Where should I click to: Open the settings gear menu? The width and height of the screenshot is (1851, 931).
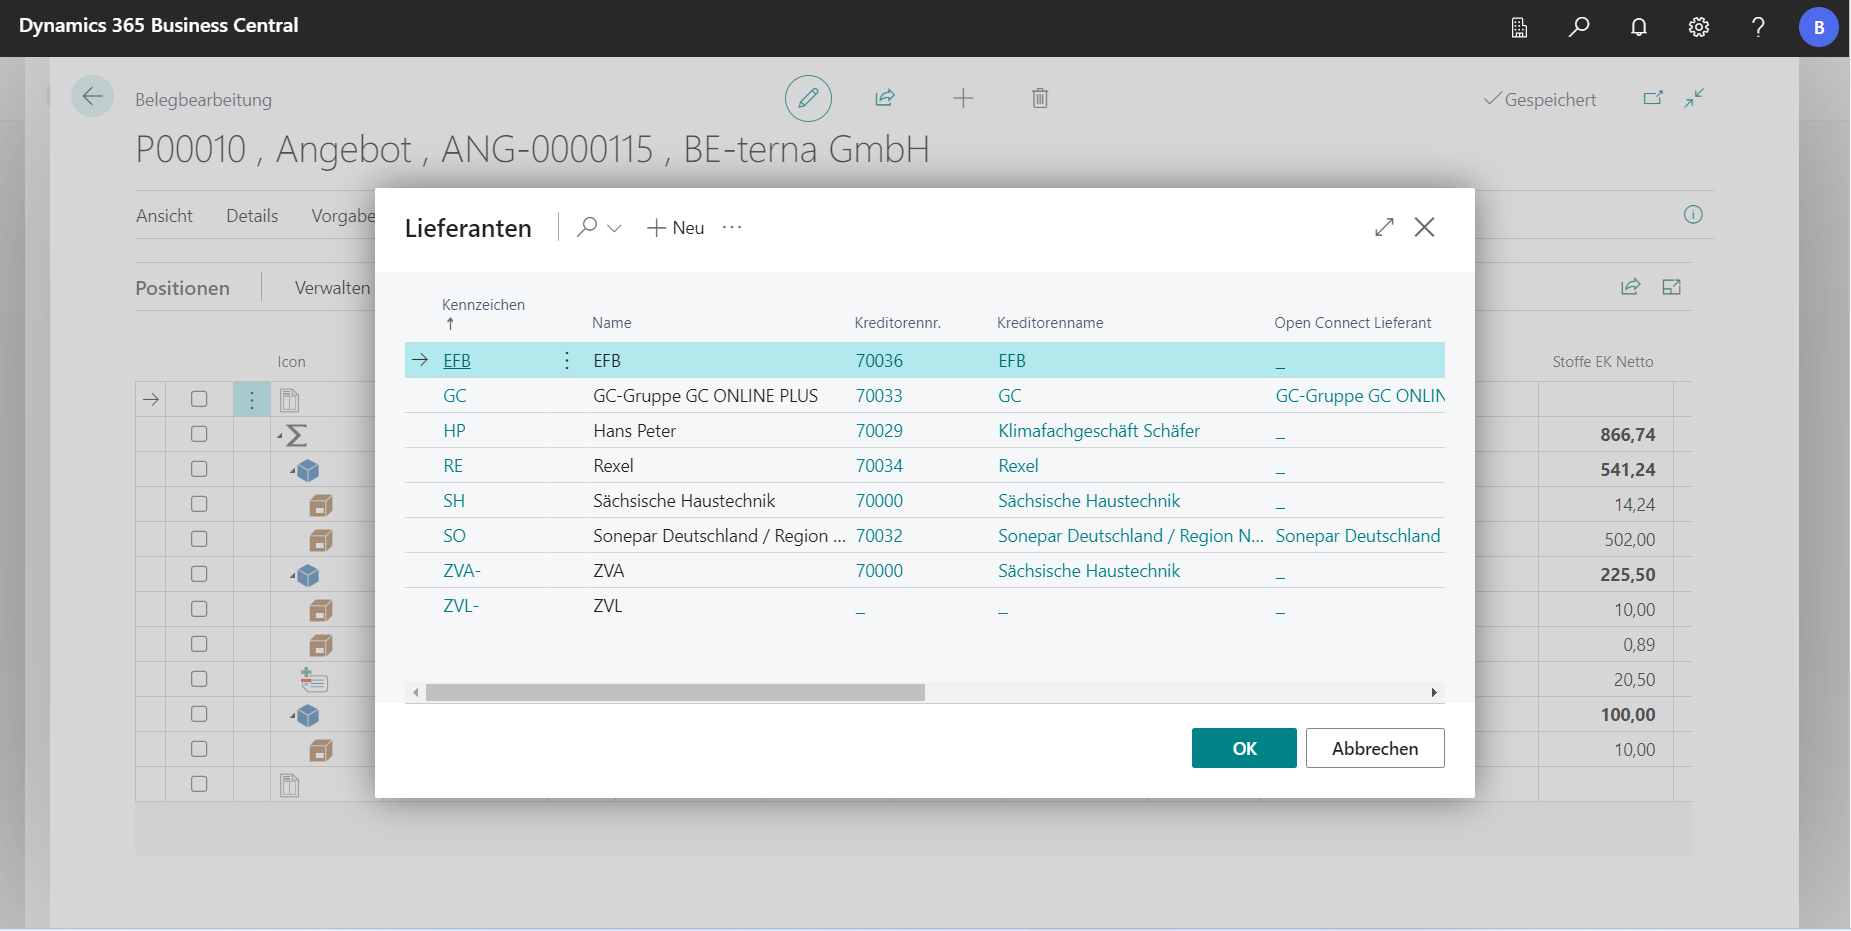[1699, 27]
